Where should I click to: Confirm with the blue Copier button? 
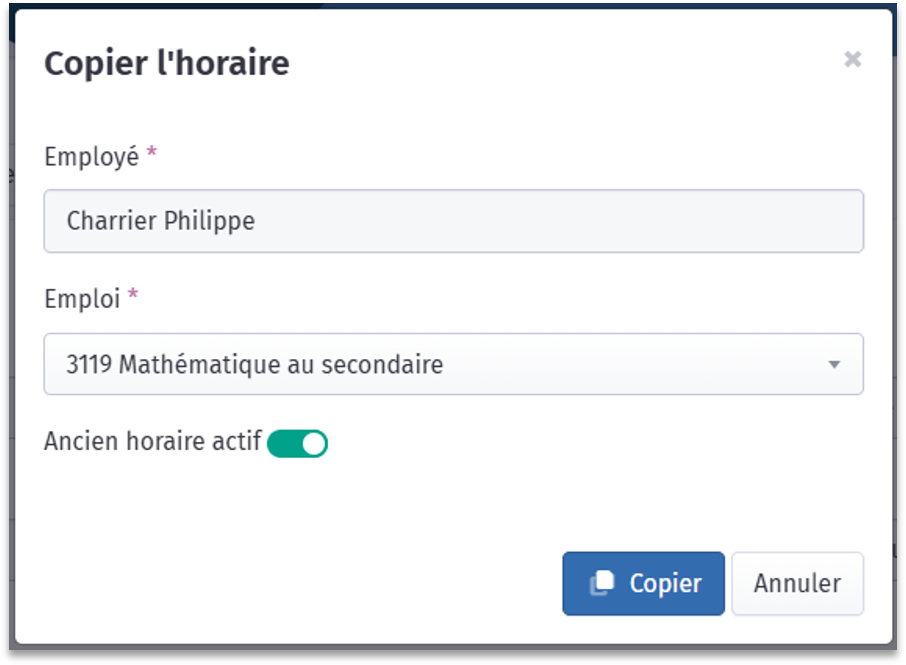[x=643, y=583]
